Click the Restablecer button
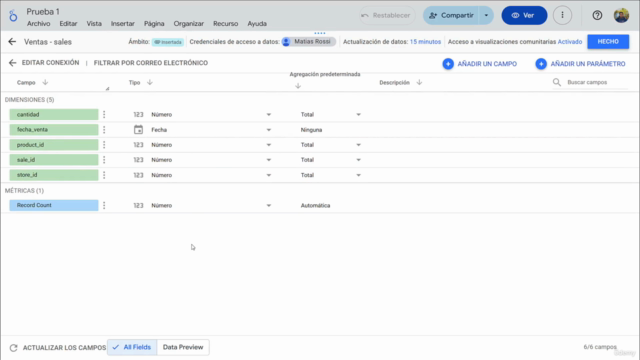Viewport: 640px width, 360px height. pos(387,16)
